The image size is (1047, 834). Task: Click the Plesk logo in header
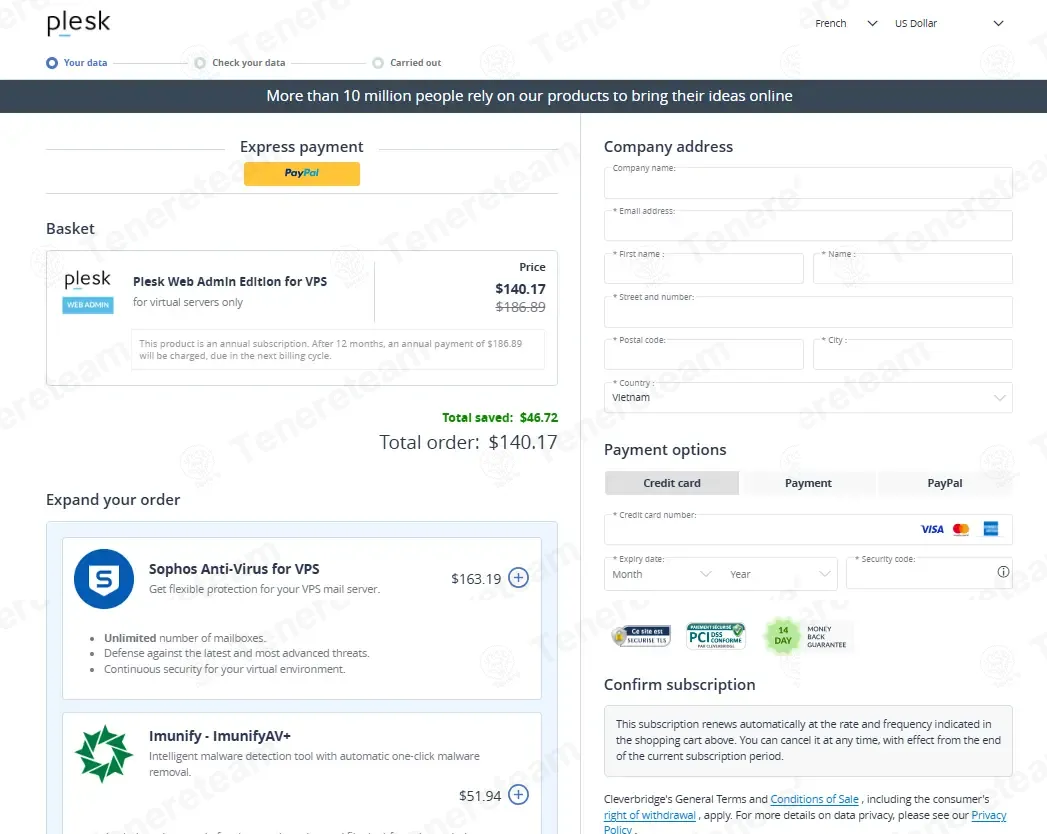78,23
